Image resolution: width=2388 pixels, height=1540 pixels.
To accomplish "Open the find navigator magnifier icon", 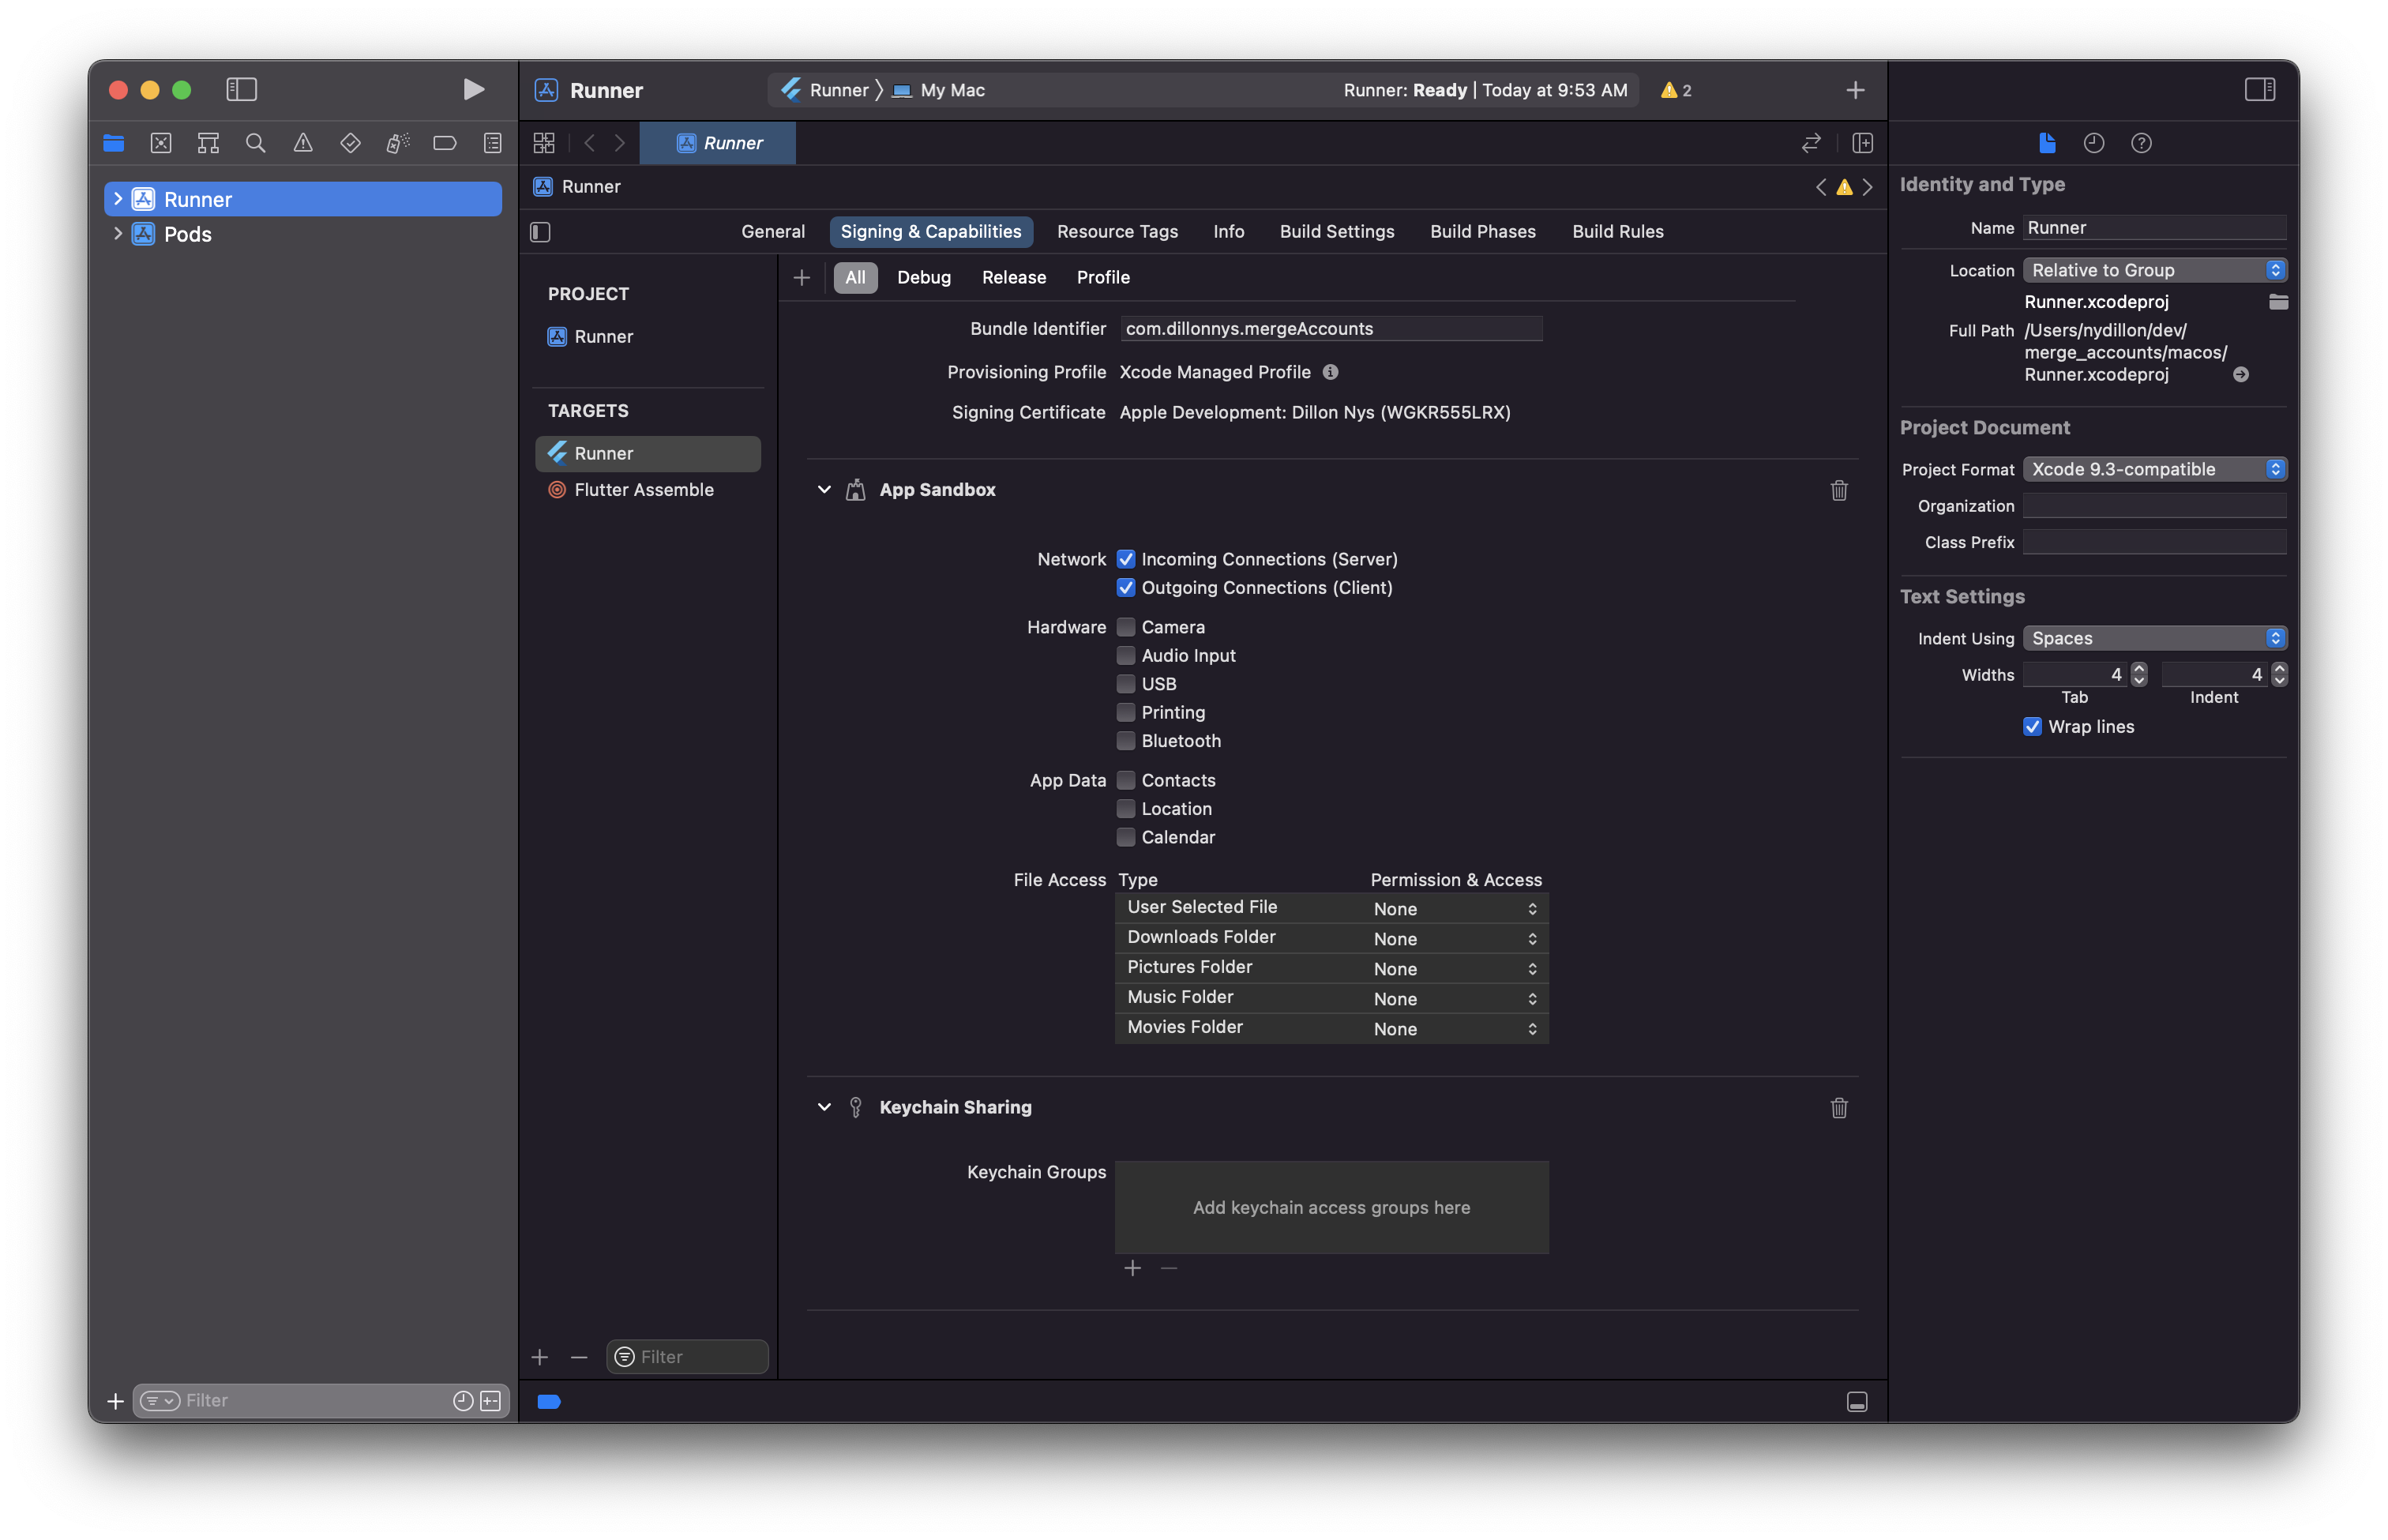I will tap(256, 143).
